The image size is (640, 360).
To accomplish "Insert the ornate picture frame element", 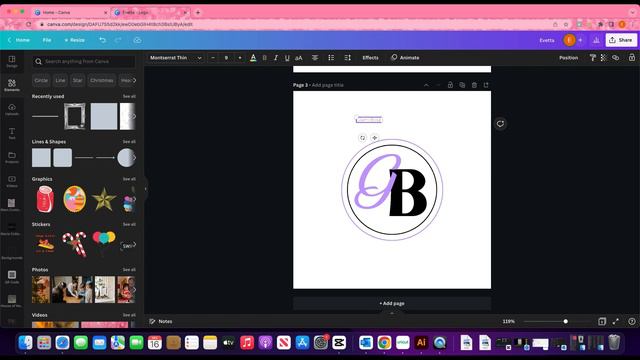I will pyautogui.click(x=75, y=116).
